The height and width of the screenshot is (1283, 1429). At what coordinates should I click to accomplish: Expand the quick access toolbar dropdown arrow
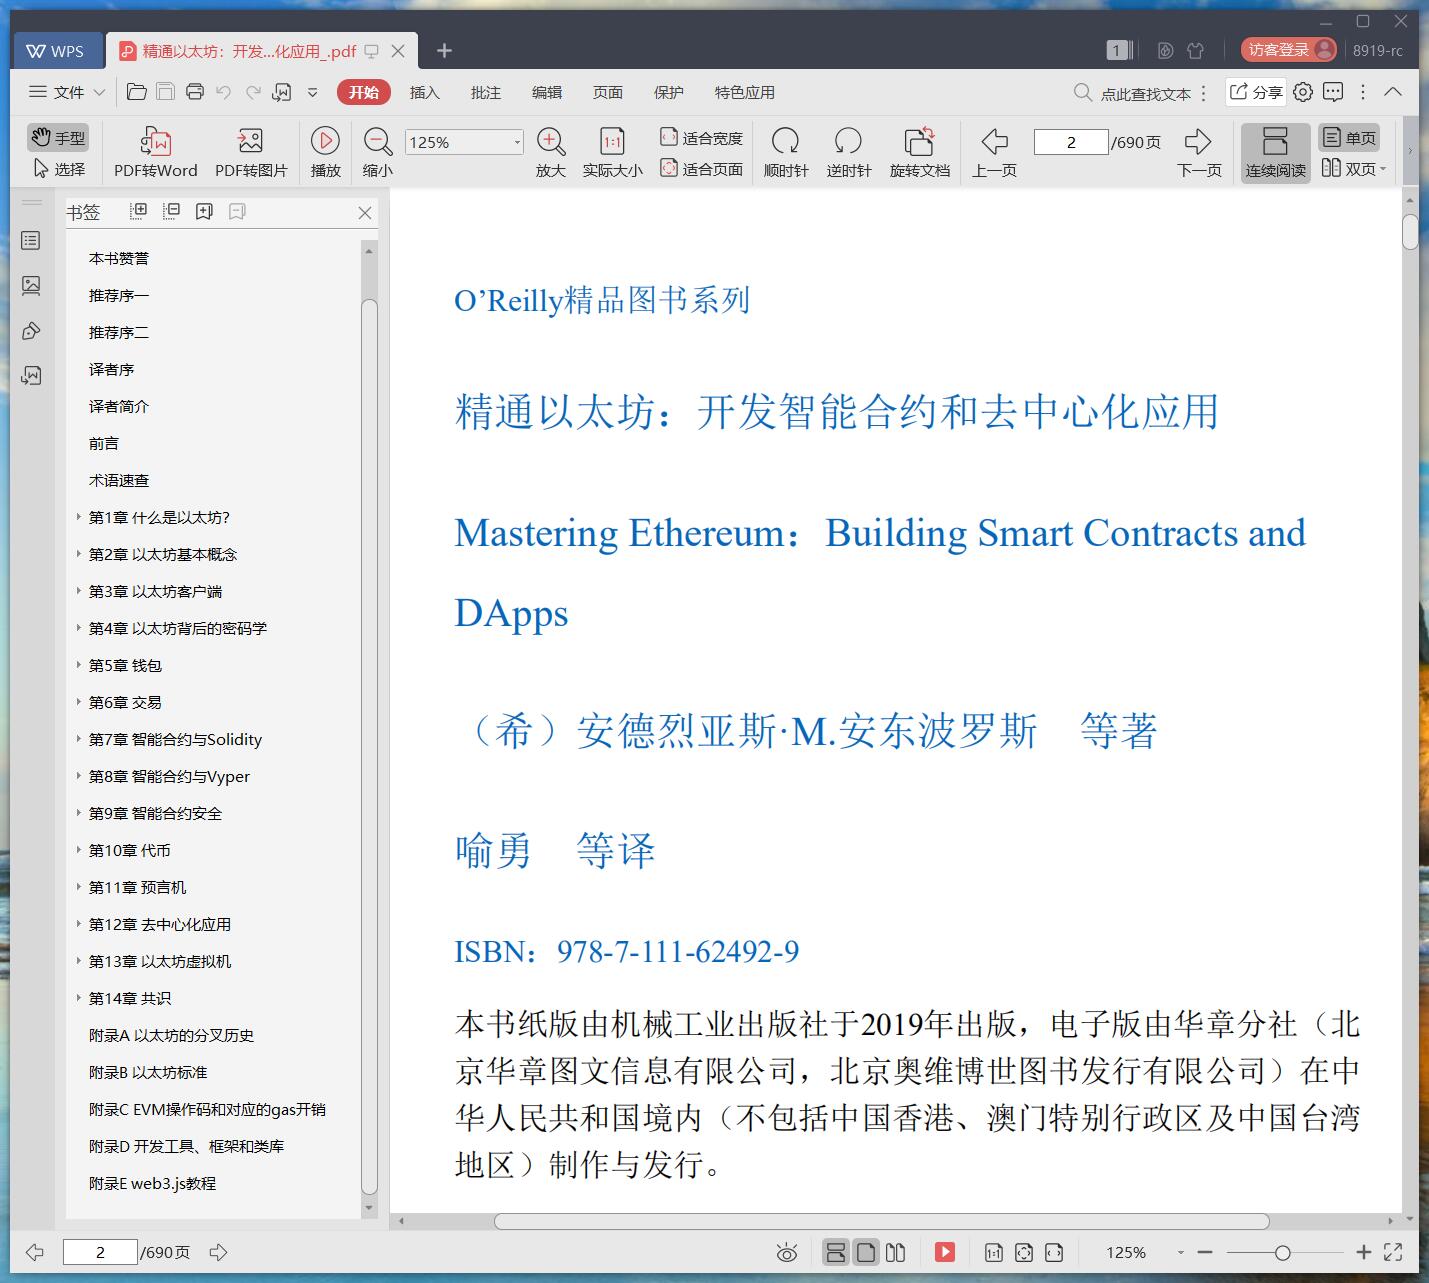[x=312, y=92]
